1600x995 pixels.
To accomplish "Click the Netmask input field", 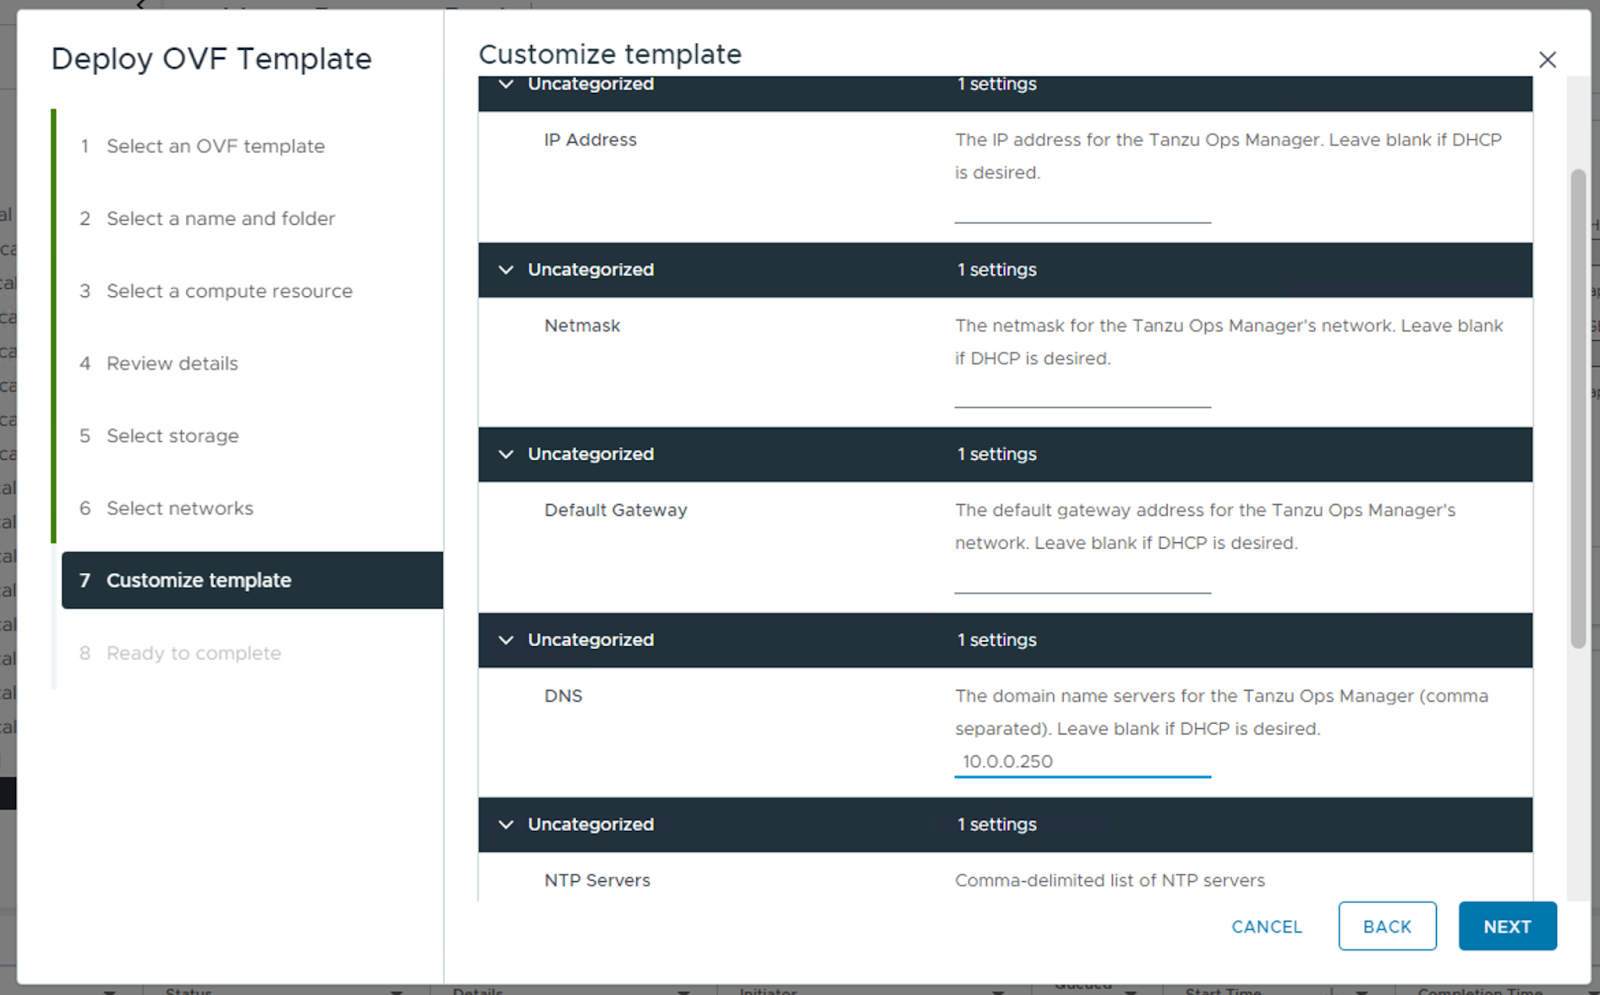I will [1082, 393].
